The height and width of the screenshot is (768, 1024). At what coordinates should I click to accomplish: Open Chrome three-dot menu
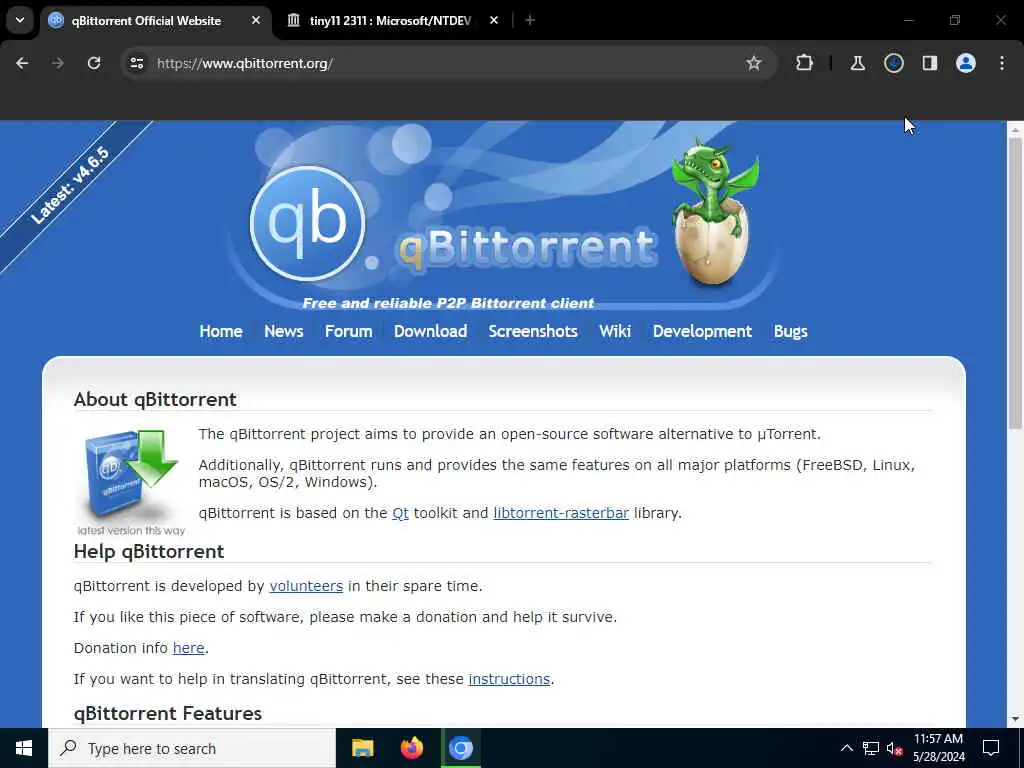coord(1002,63)
